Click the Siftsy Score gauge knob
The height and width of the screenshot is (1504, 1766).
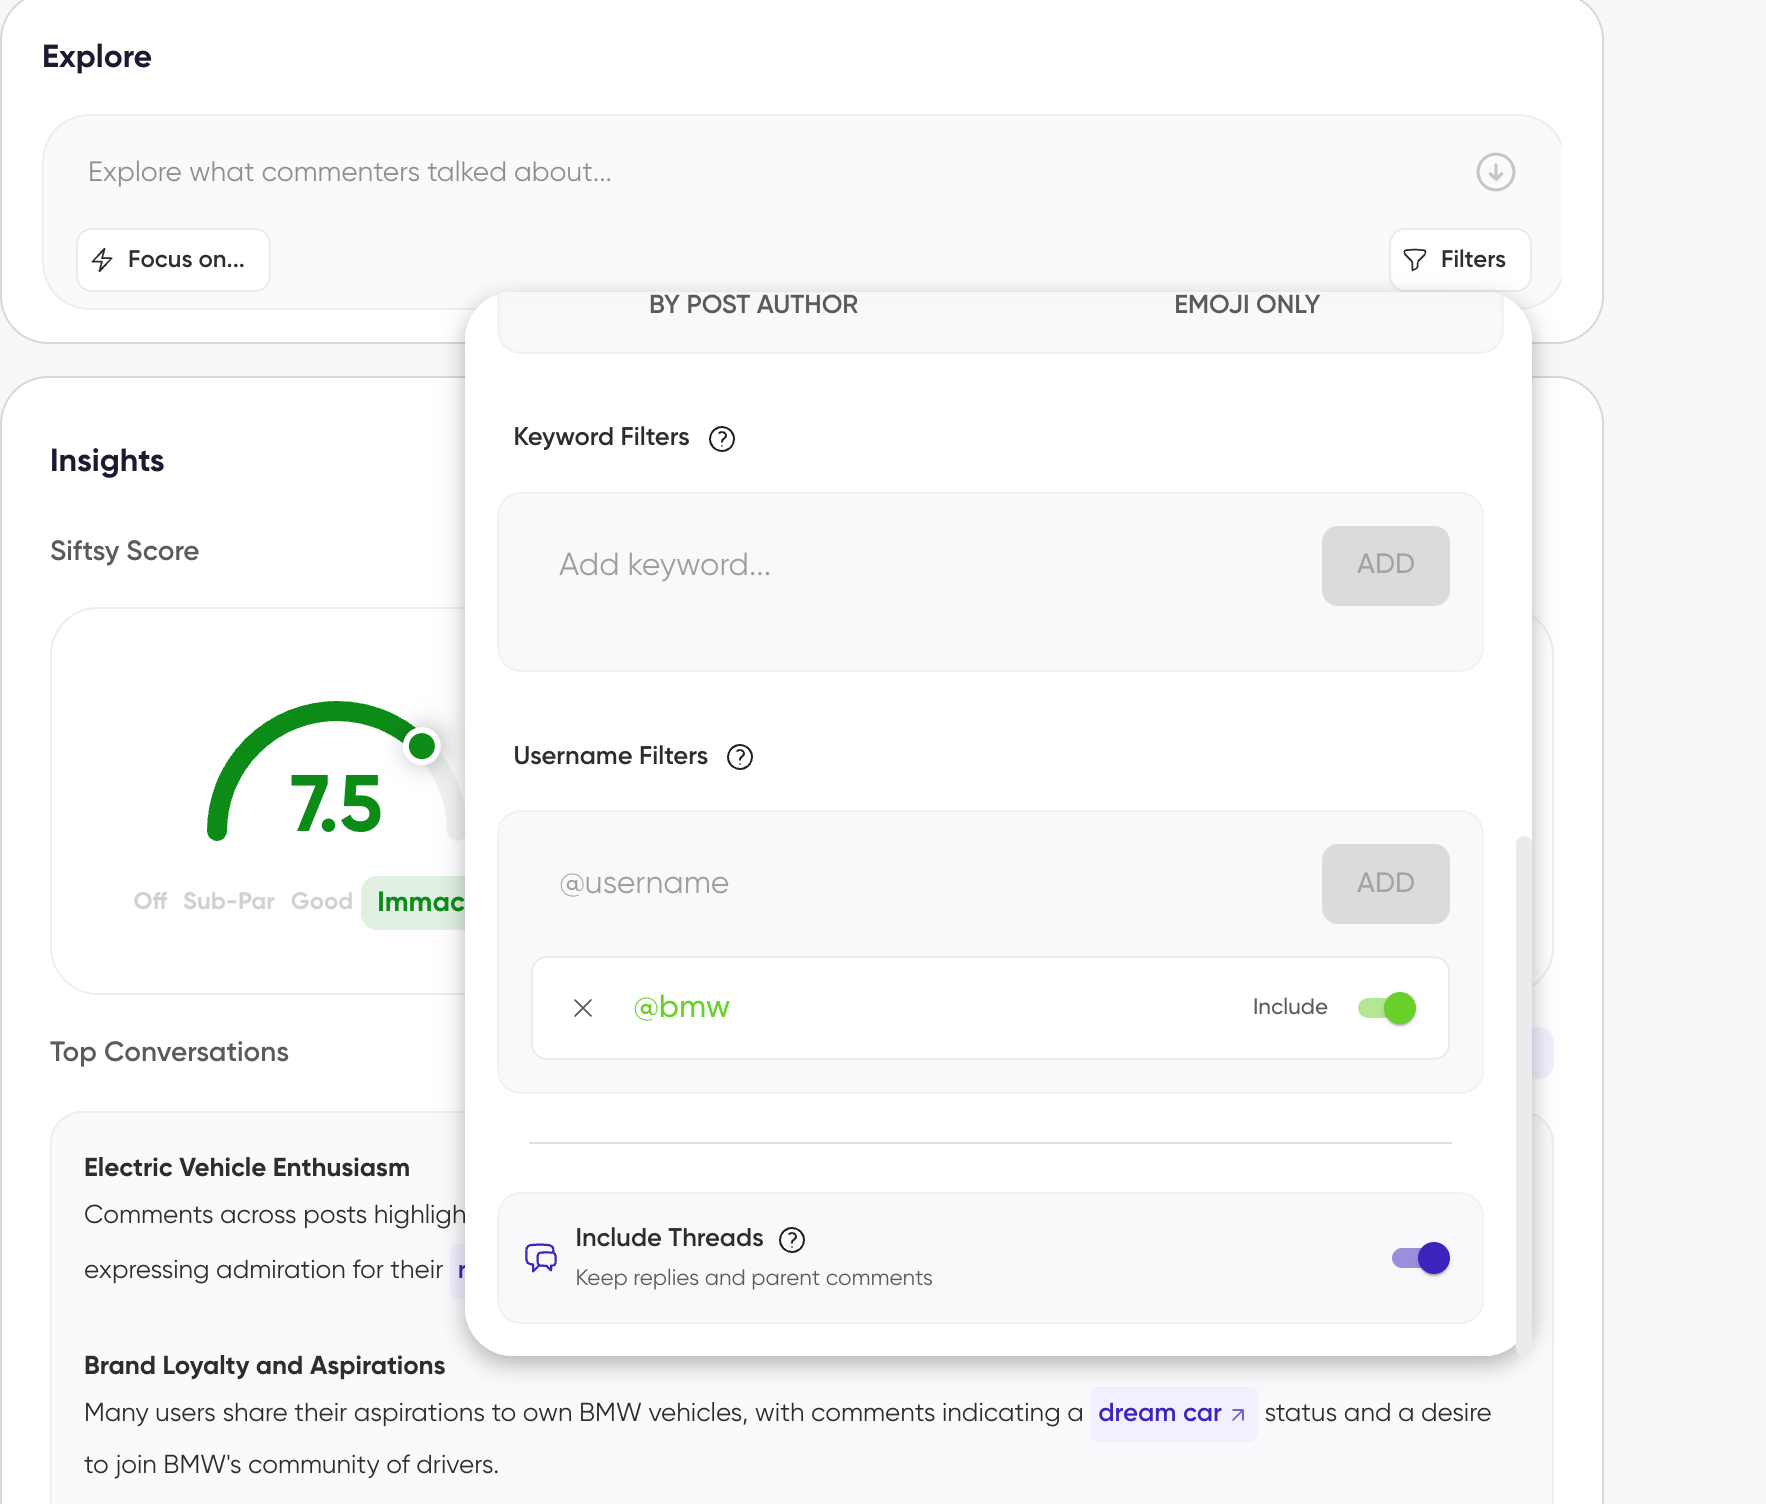pyautogui.click(x=422, y=745)
